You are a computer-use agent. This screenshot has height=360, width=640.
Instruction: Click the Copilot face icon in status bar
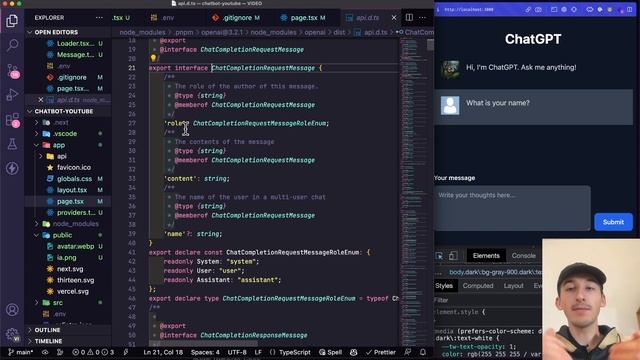tap(353, 352)
